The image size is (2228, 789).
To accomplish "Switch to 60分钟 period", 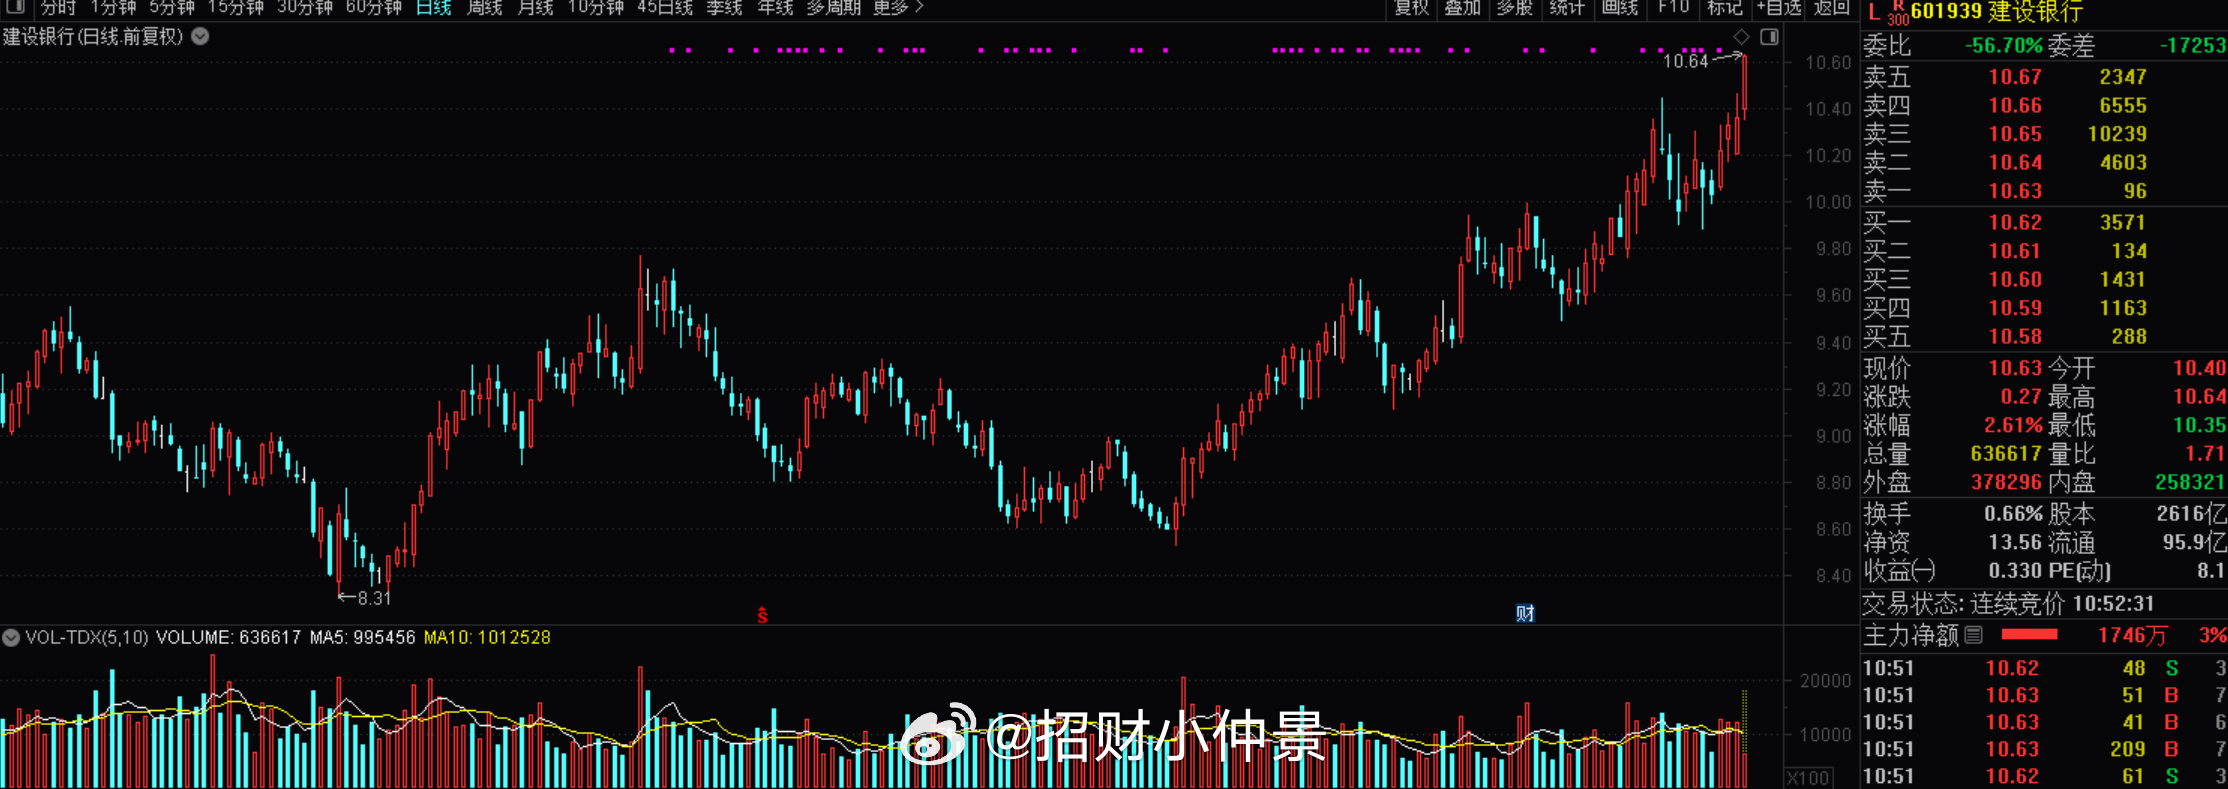I will pyautogui.click(x=373, y=8).
